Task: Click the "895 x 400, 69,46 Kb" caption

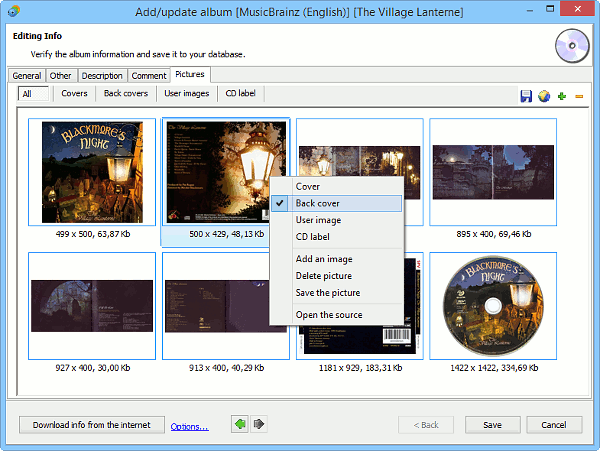Action: pyautogui.click(x=494, y=234)
